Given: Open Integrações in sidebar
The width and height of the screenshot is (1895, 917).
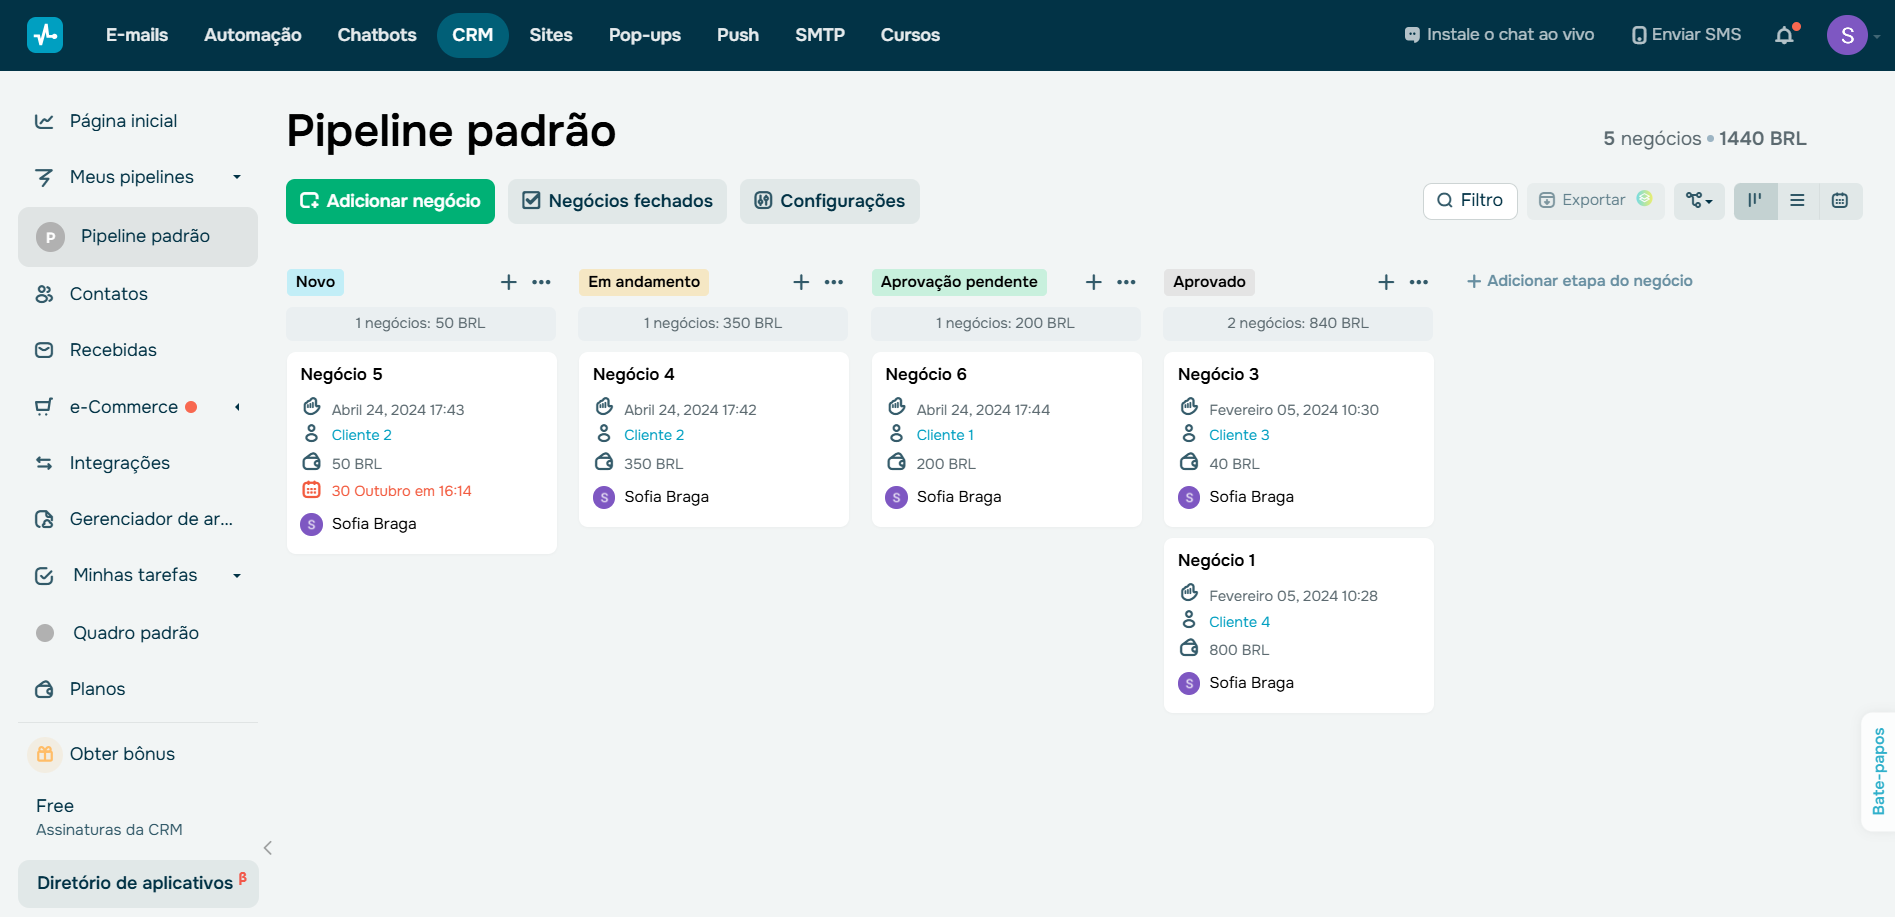Looking at the screenshot, I should coord(119,463).
